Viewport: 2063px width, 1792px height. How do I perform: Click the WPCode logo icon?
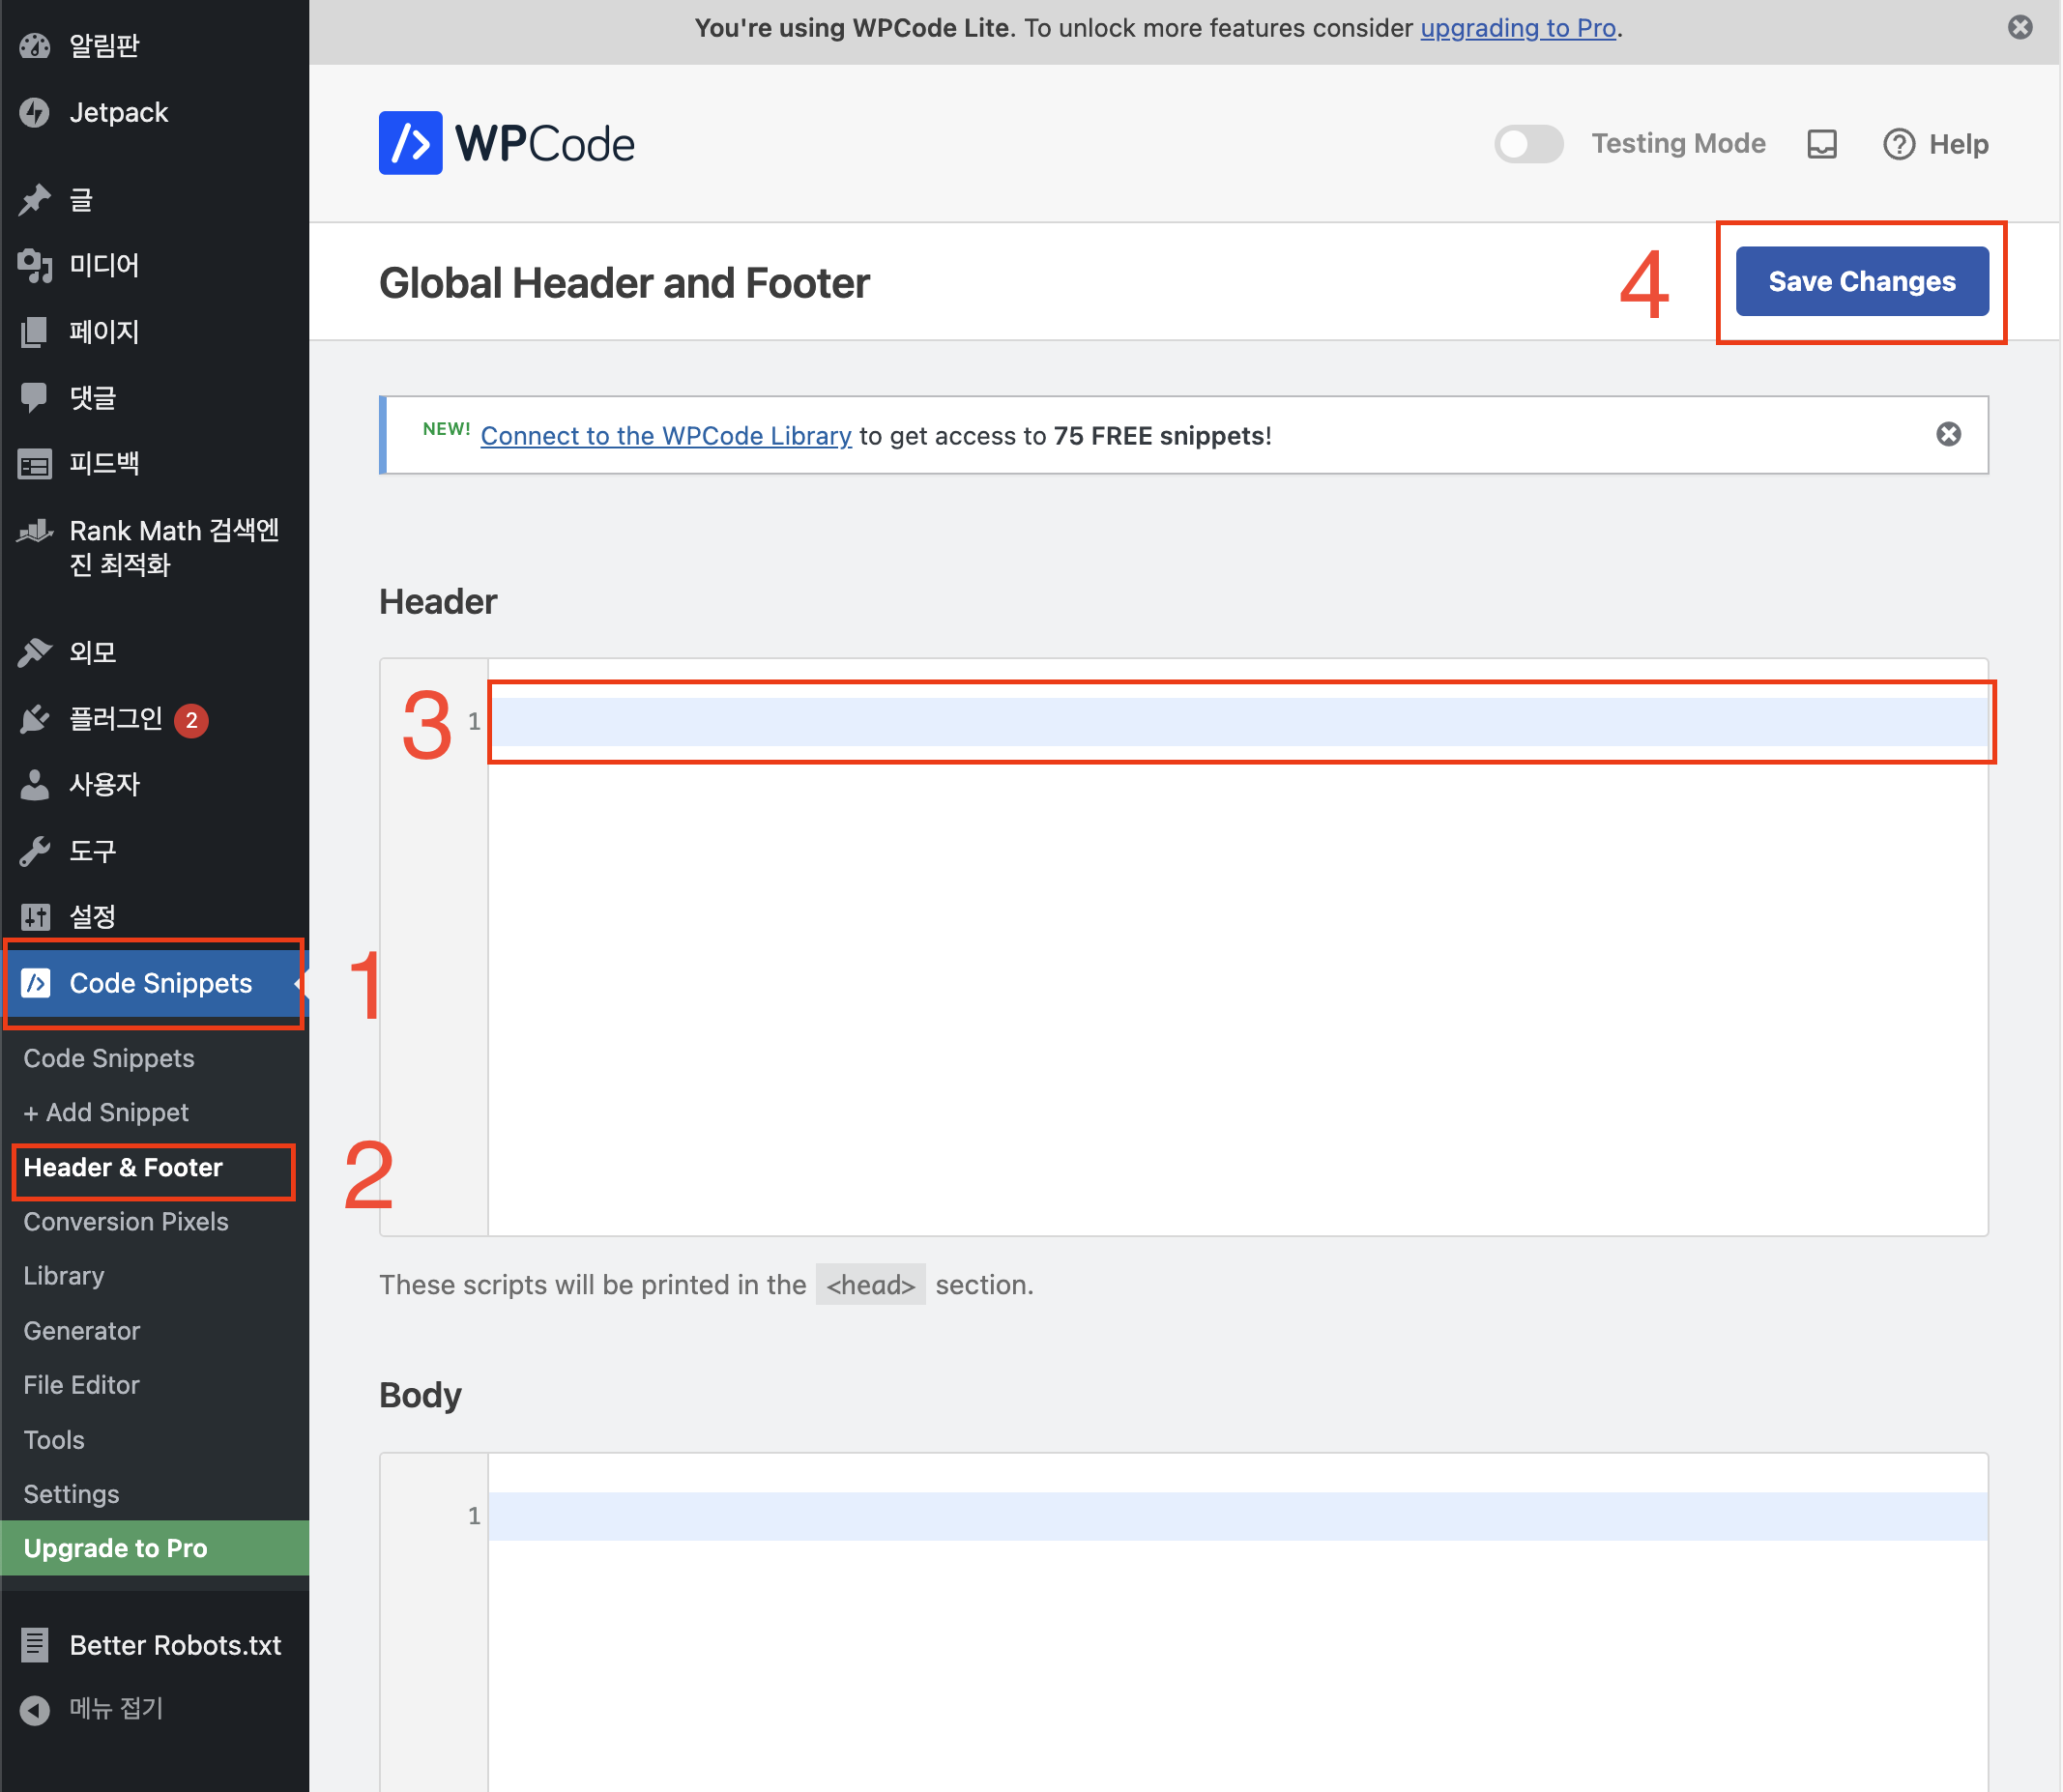(x=410, y=143)
